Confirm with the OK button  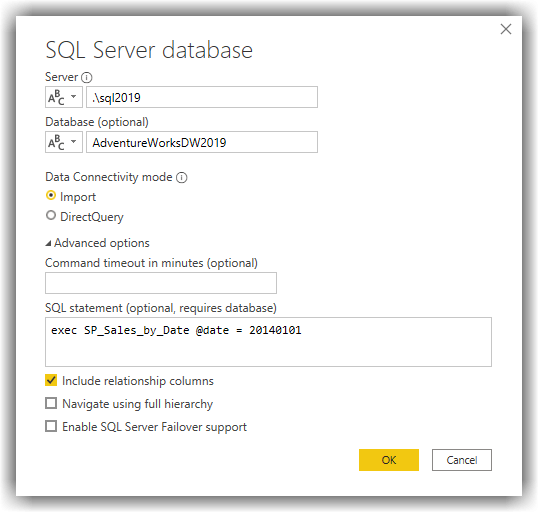click(x=389, y=460)
